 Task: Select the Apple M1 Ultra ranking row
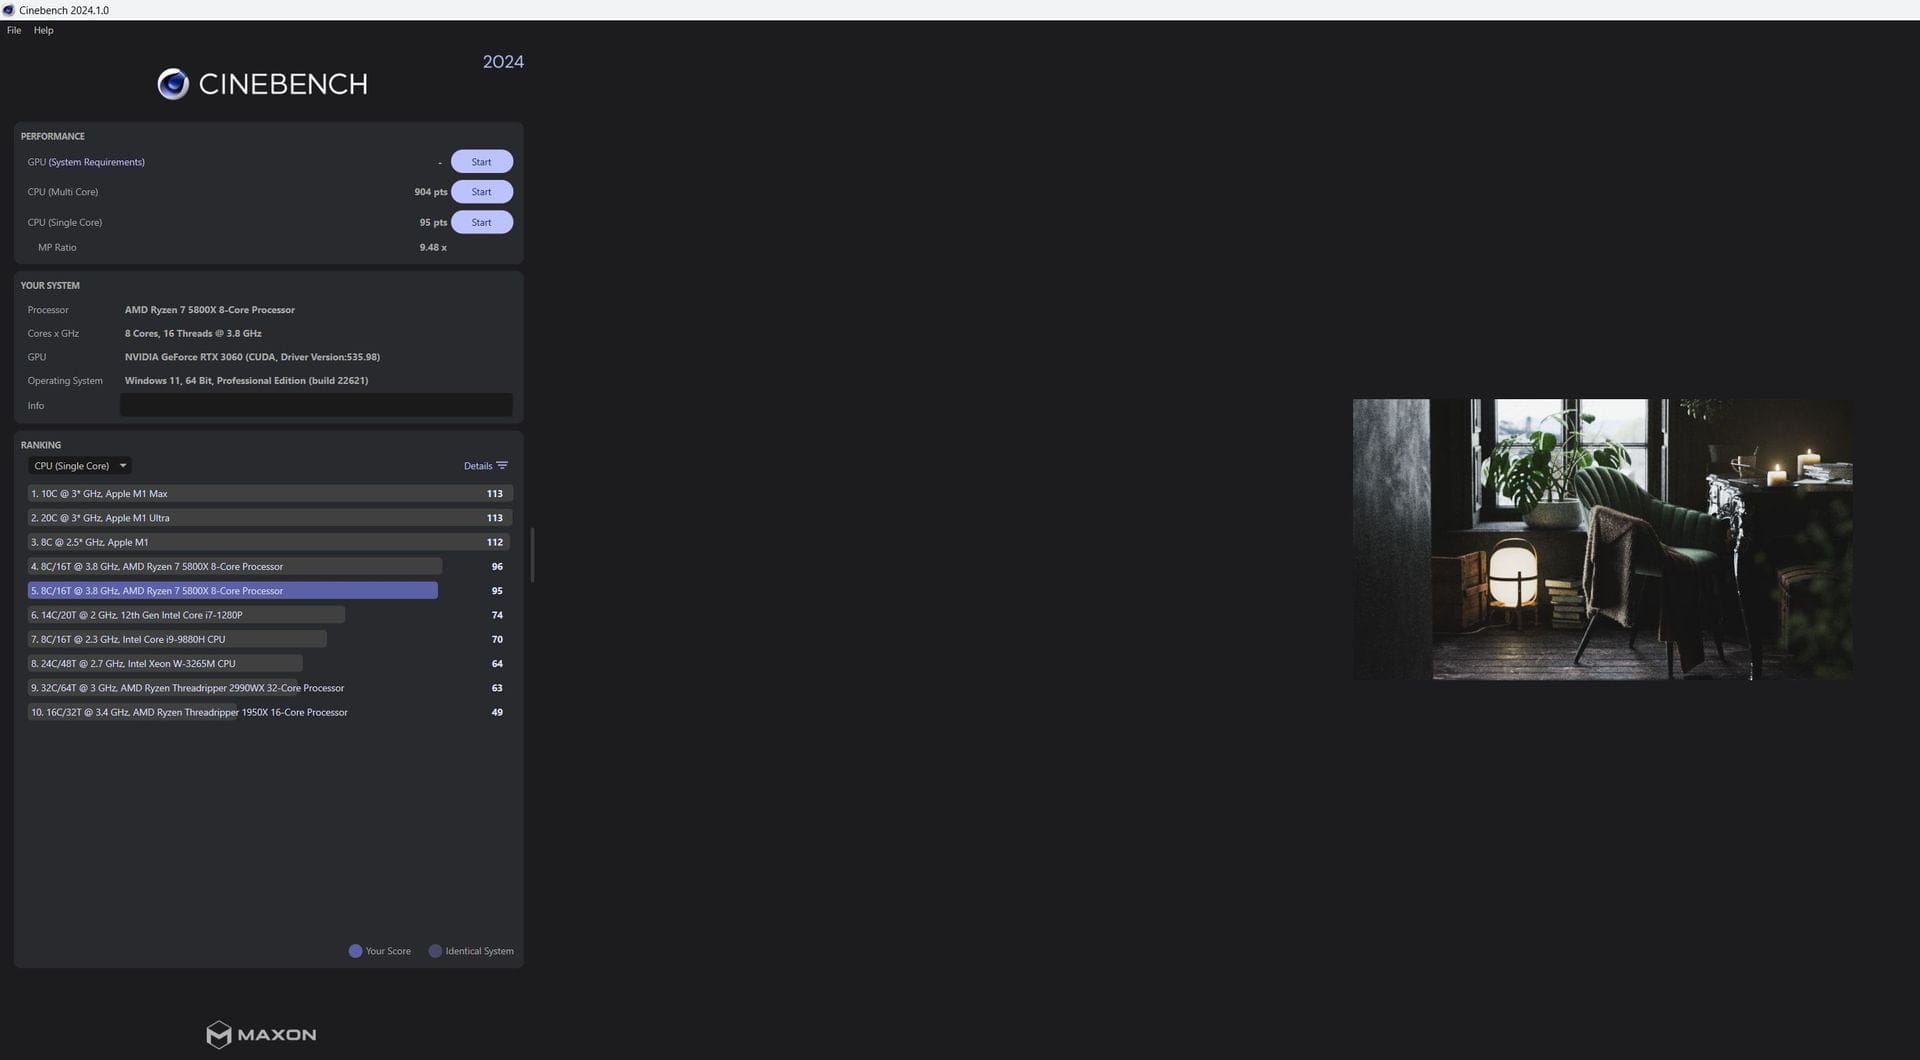[x=270, y=518]
